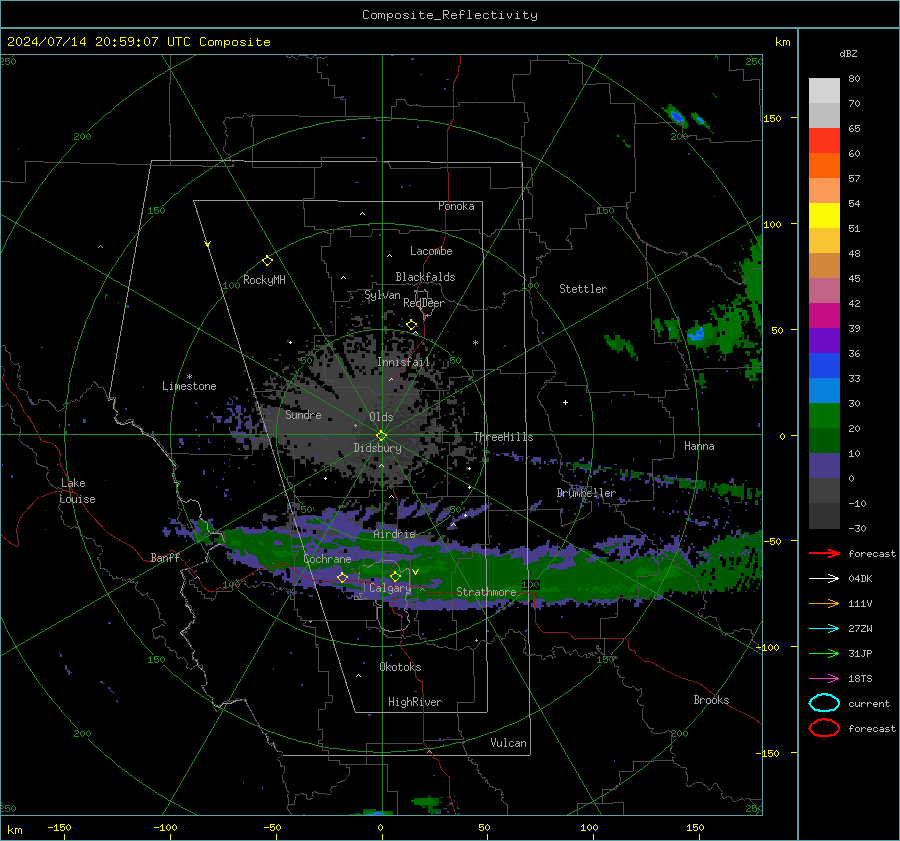Screen dimensions: 900x841
Task: Click the Vulcan town label
Action: point(508,743)
